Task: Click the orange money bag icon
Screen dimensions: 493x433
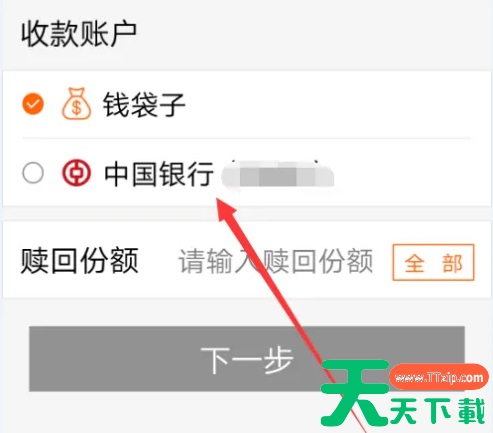Action: coord(76,104)
